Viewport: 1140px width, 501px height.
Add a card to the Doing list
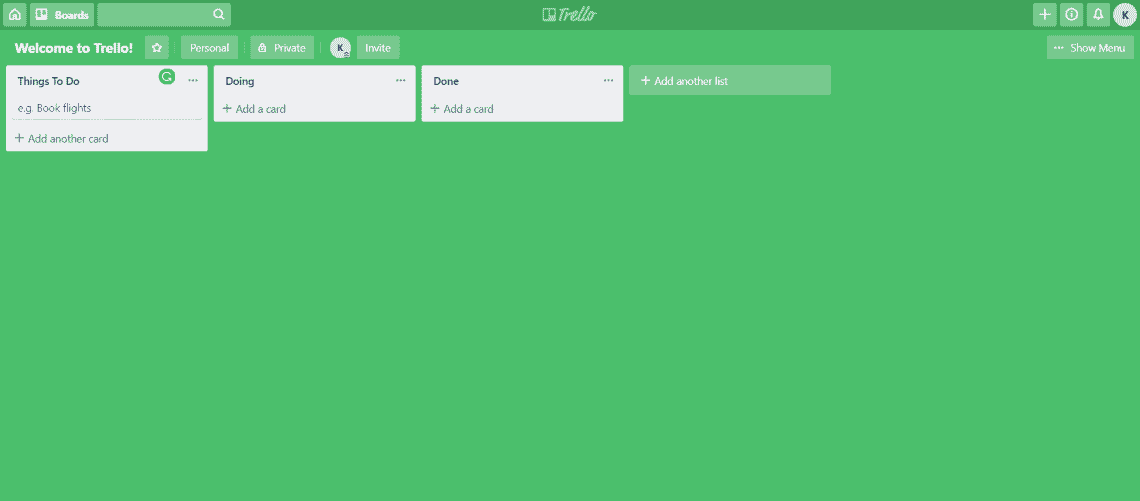click(x=254, y=109)
